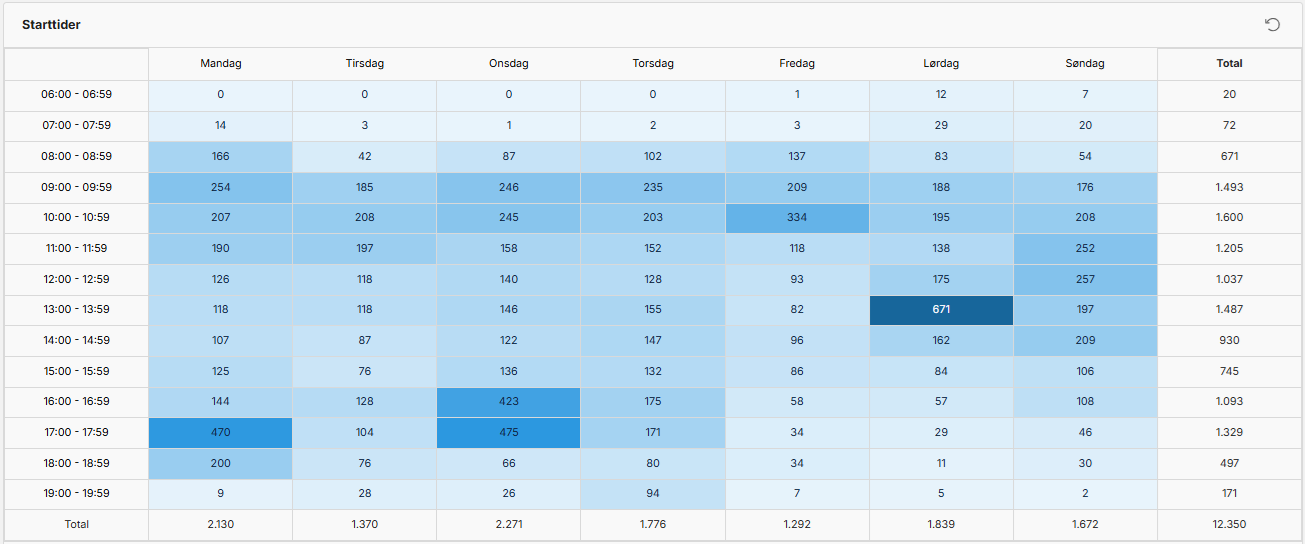Click the Onsdag cell showing 475
The height and width of the screenshot is (544, 1305).
(509, 432)
